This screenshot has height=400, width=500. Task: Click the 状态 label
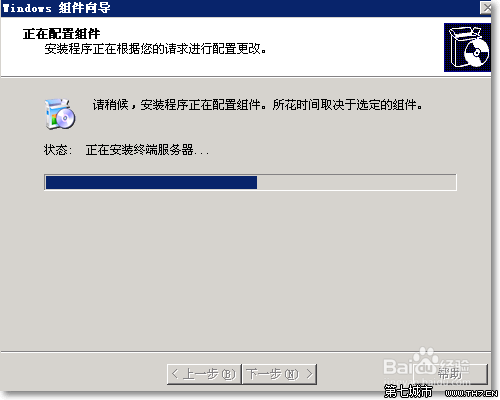click(x=58, y=150)
